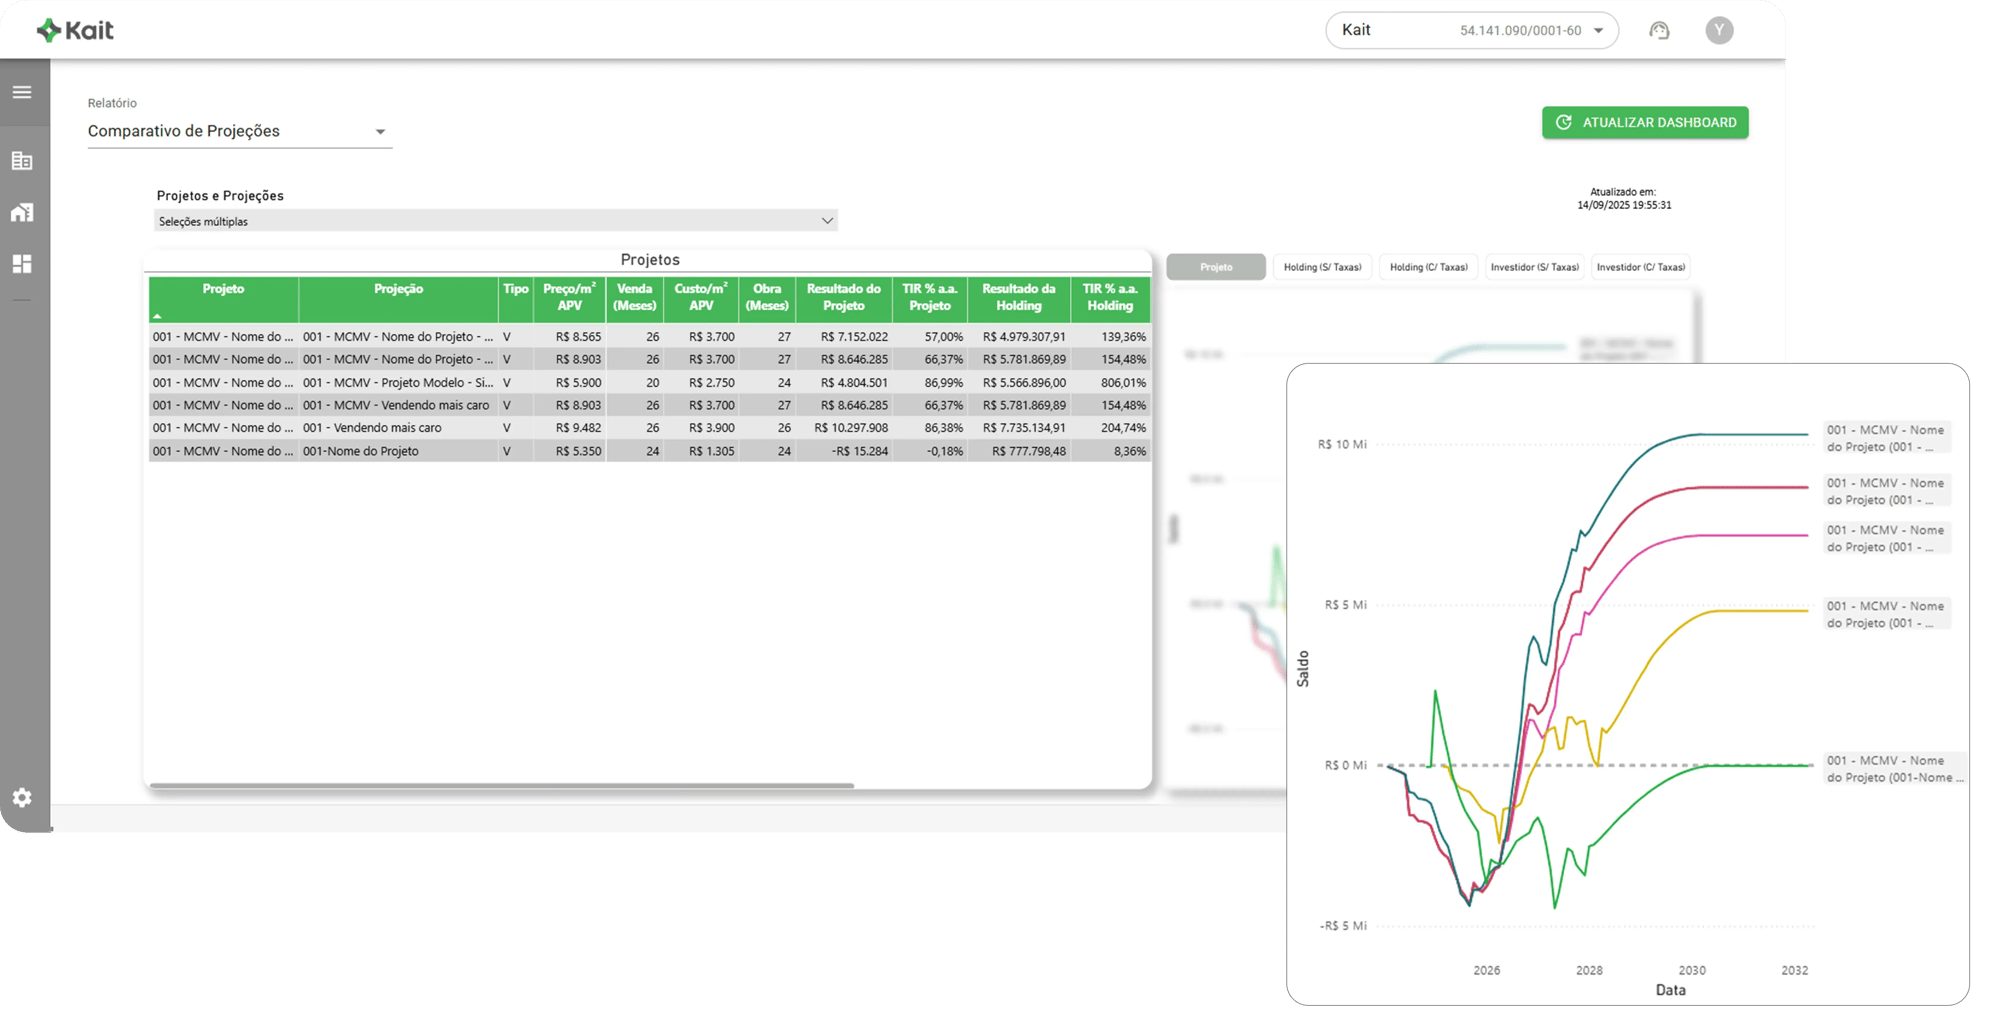Image resolution: width=2000 pixels, height=1036 pixels.
Task: Open the user avatar Y menu
Action: pyautogui.click(x=1719, y=31)
